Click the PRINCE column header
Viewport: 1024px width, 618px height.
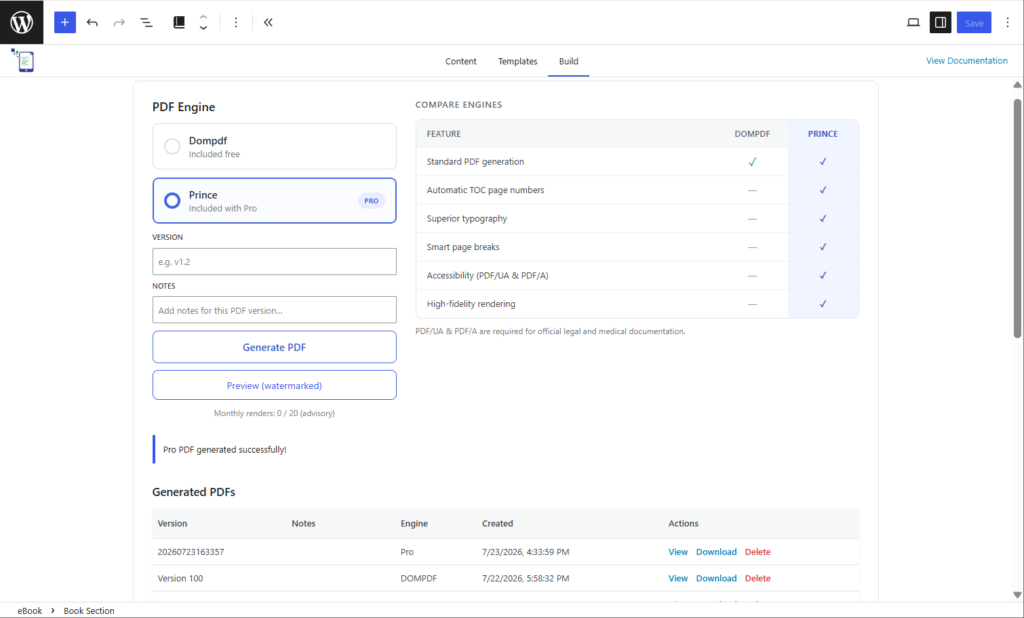(822, 134)
